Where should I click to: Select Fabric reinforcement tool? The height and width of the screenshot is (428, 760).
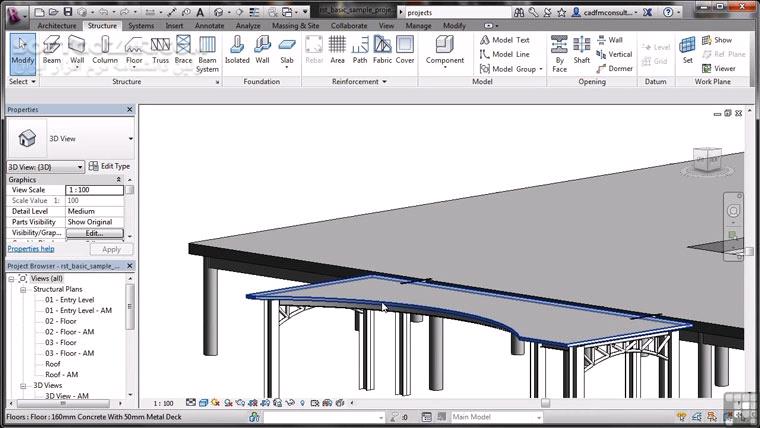(x=382, y=50)
